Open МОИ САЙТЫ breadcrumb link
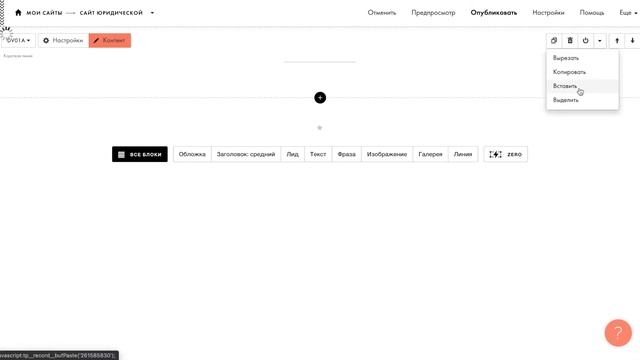 [44, 13]
